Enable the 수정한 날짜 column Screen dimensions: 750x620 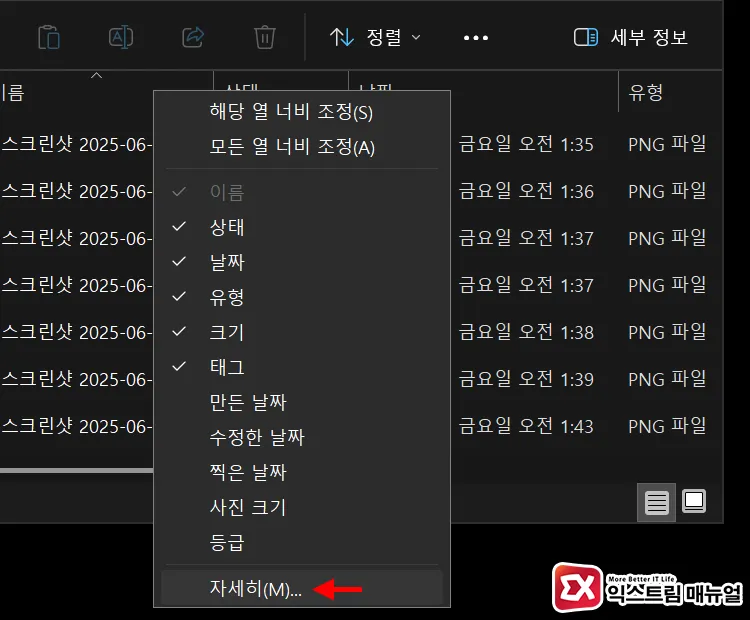point(302,437)
